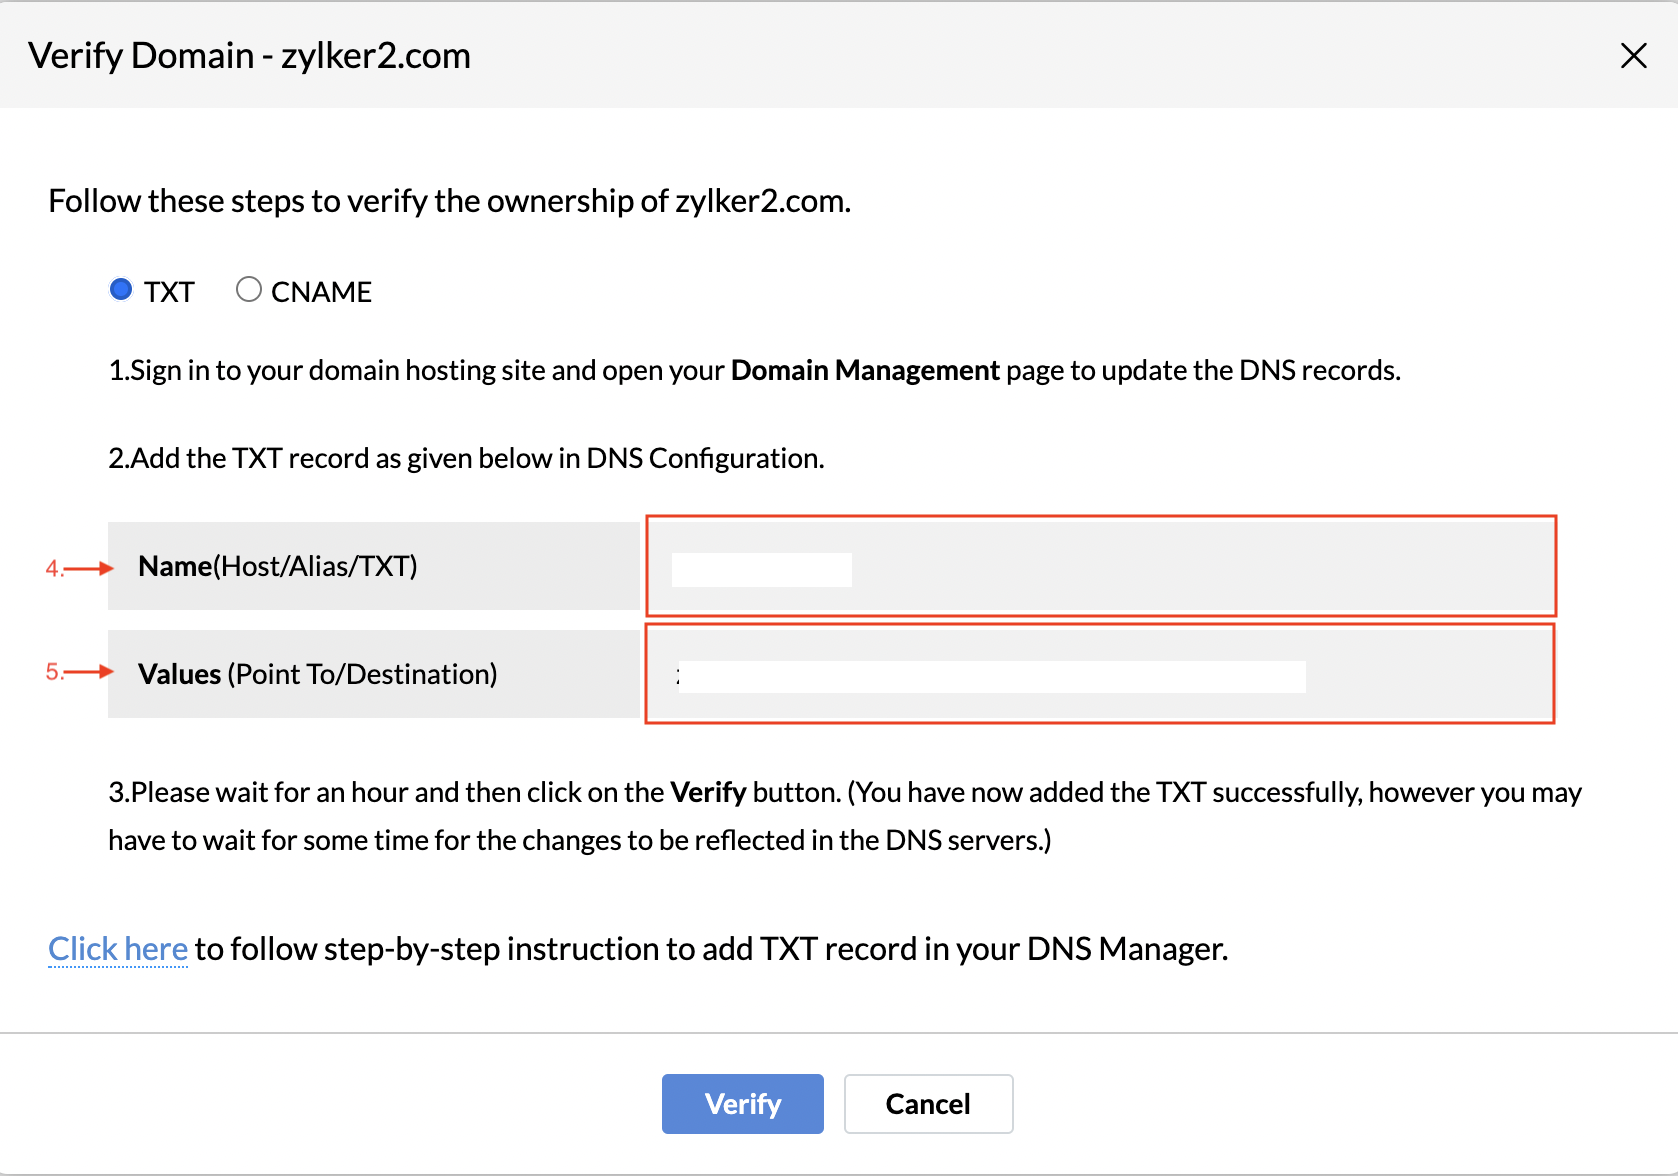Click the white redacted block in Values field
Screen dimensions: 1678x1176
[992, 677]
